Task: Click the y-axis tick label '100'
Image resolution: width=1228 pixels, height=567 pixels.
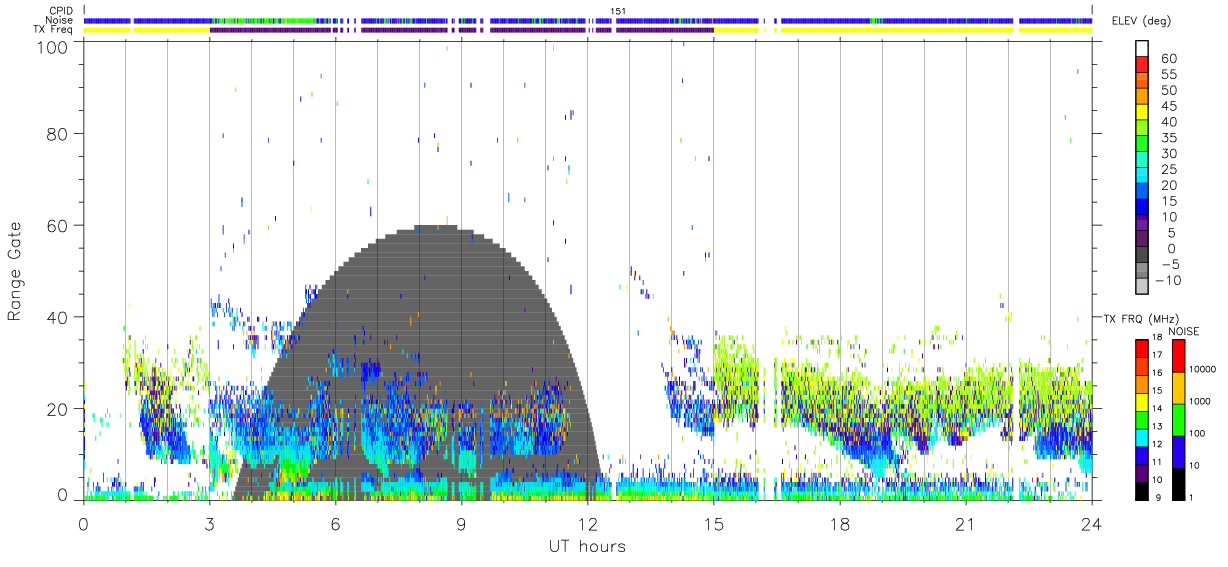Action: [x=54, y=47]
